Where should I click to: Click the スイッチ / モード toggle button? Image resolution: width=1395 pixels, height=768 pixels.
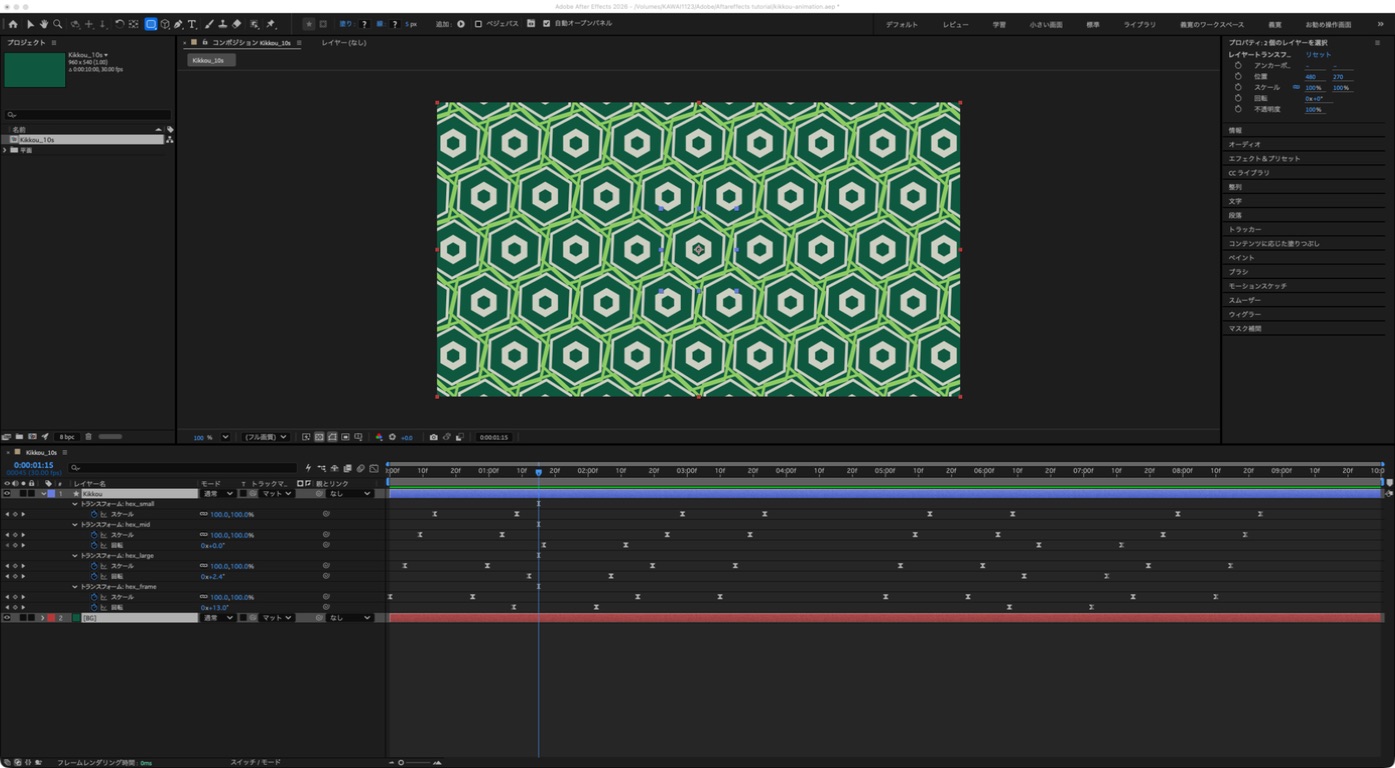pyautogui.click(x=255, y=762)
